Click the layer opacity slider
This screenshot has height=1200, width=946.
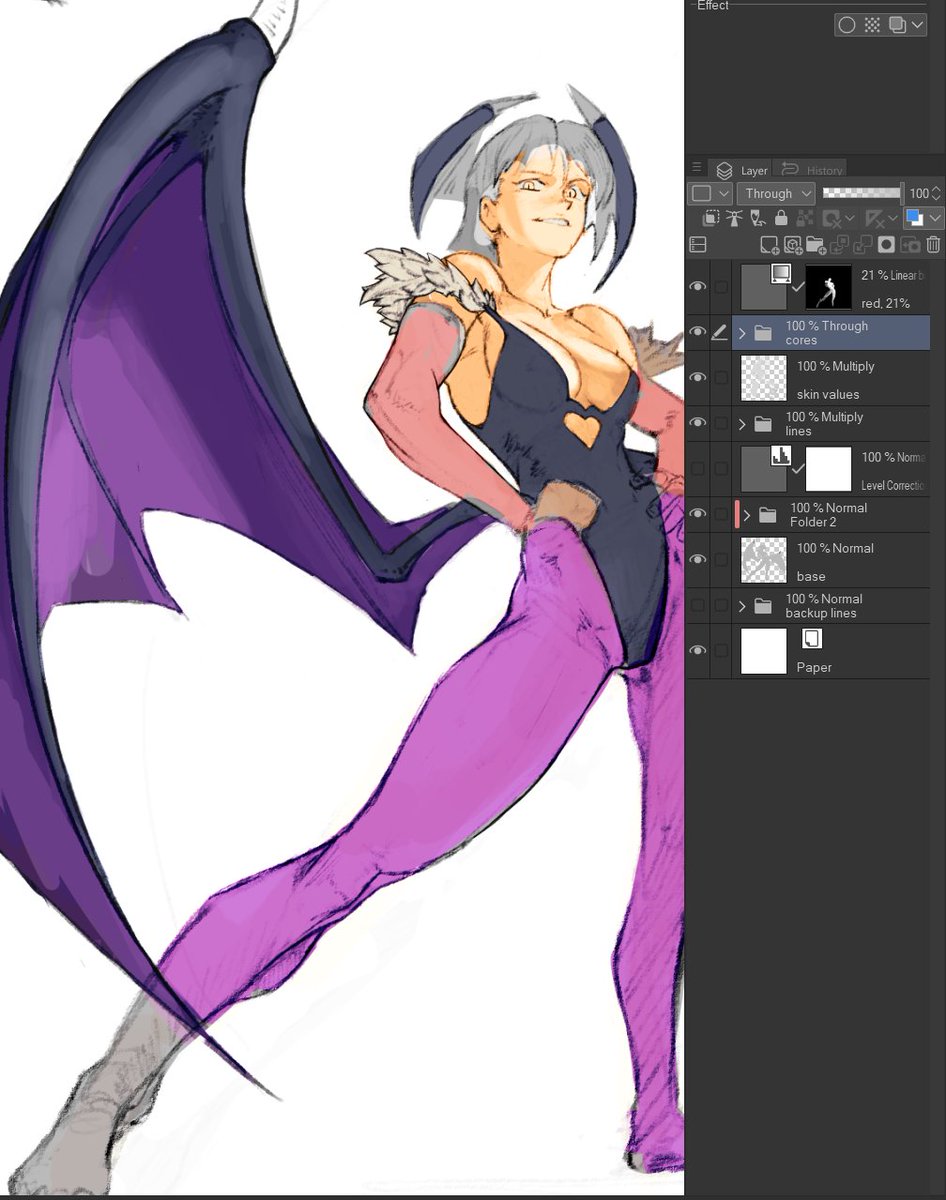(861, 193)
